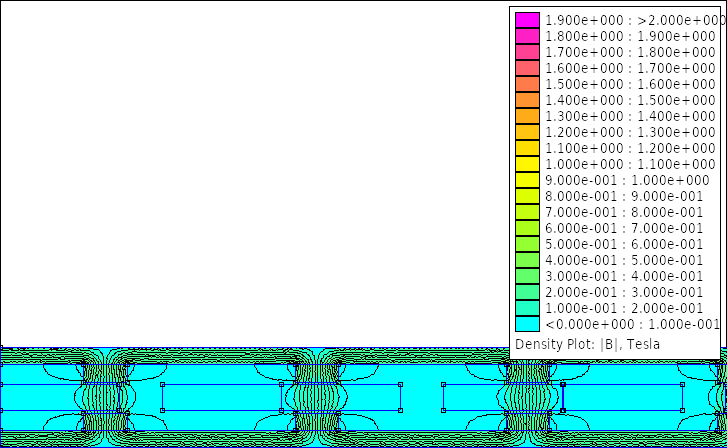The width and height of the screenshot is (727, 448).
Task: Click the swatch for 1.200e+000 : 1.300e+000
Action: click(x=527, y=132)
